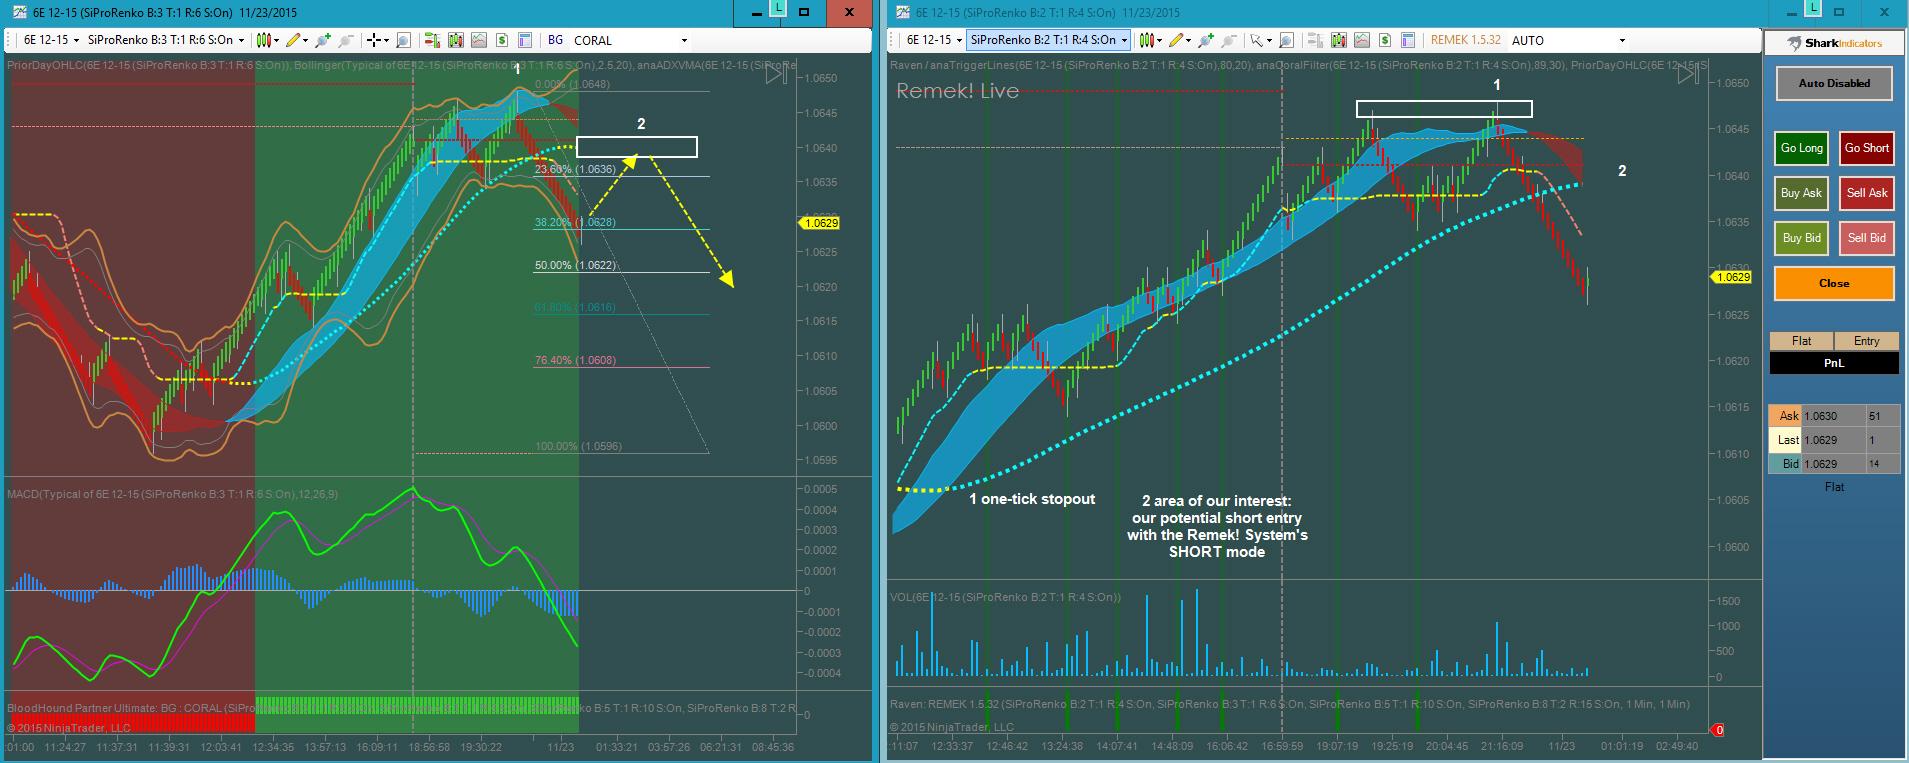
Task: Open Indicators icon in right chart toolbar
Action: pos(1362,40)
